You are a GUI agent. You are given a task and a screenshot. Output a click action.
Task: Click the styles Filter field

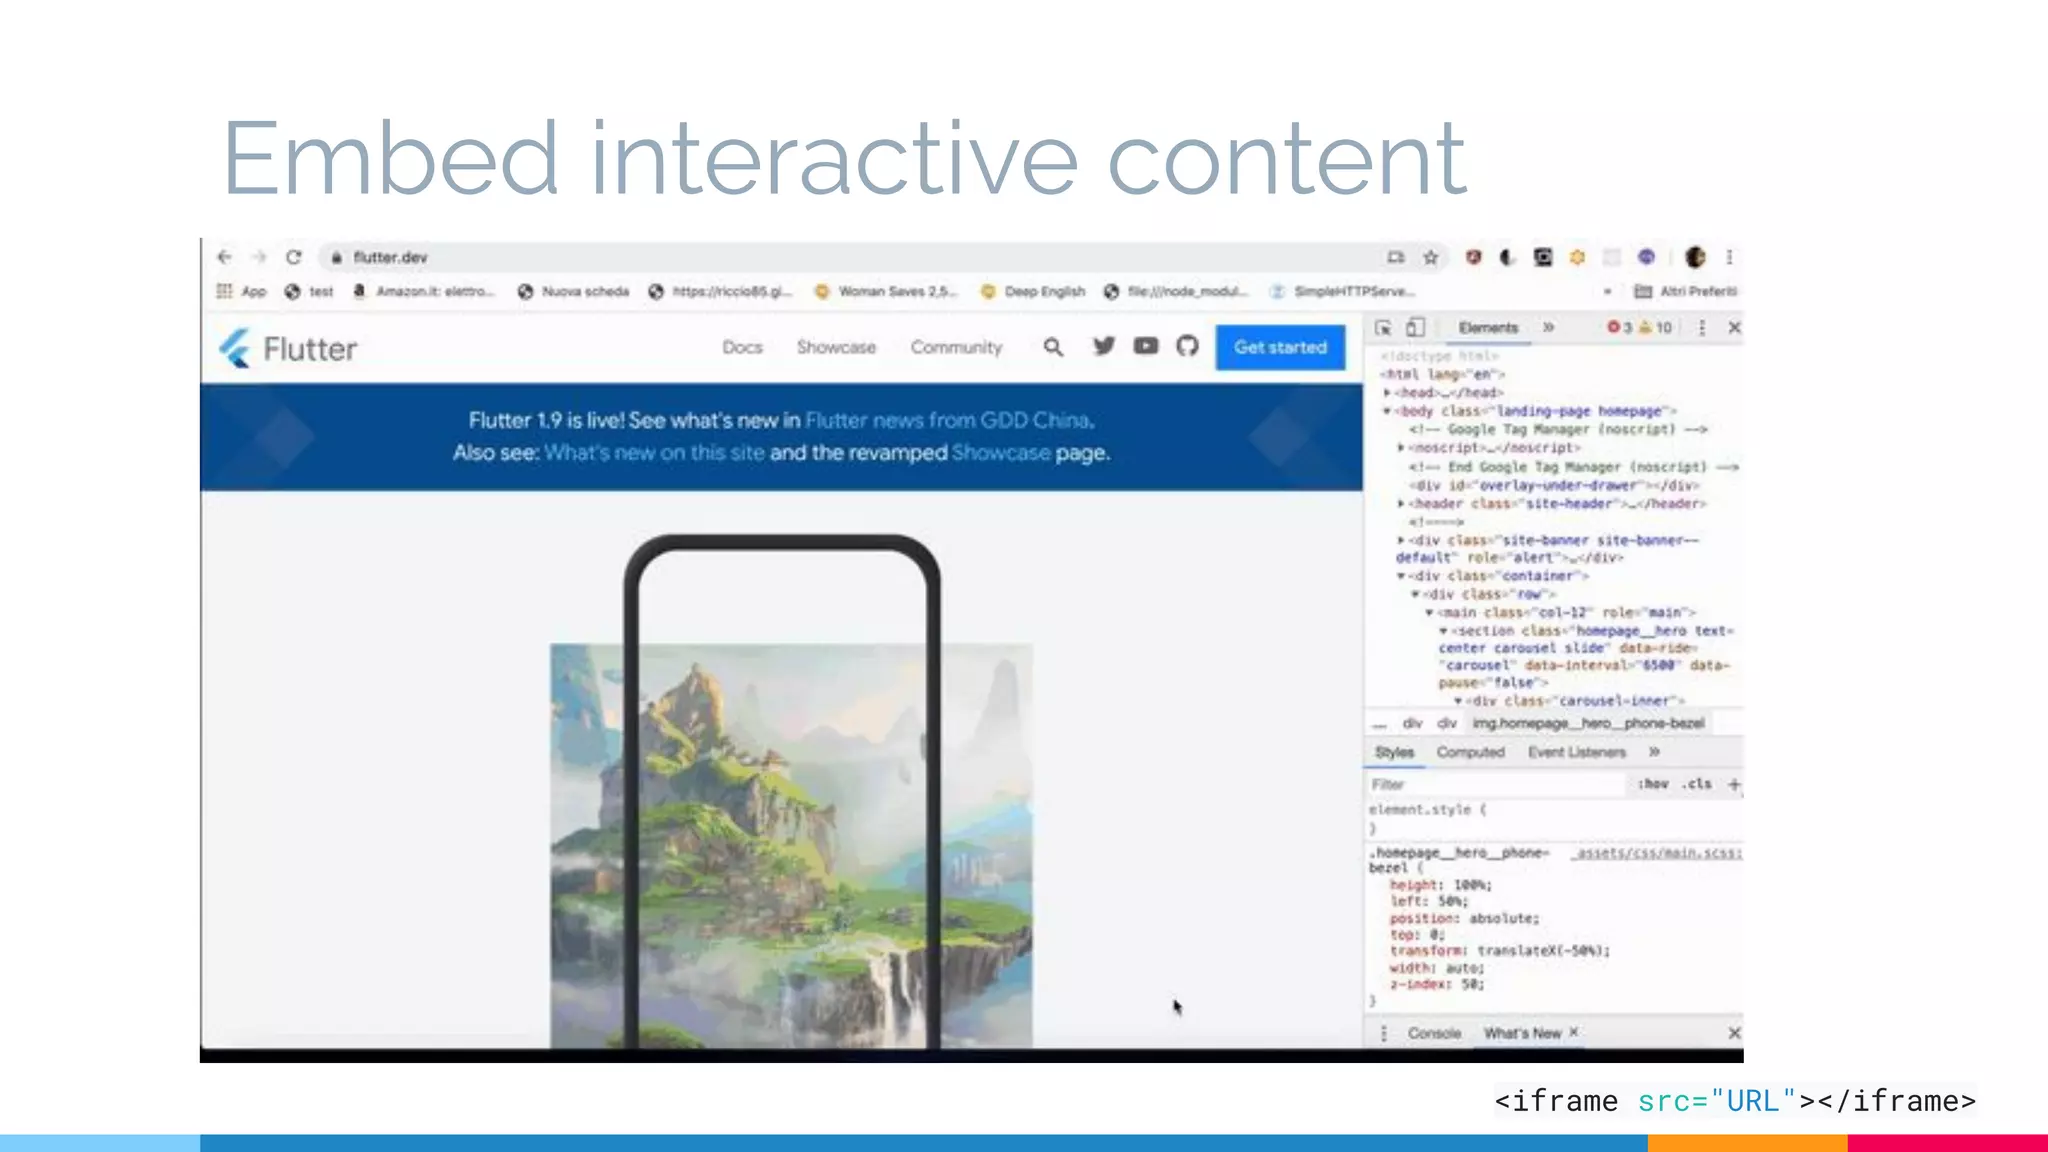1496,784
